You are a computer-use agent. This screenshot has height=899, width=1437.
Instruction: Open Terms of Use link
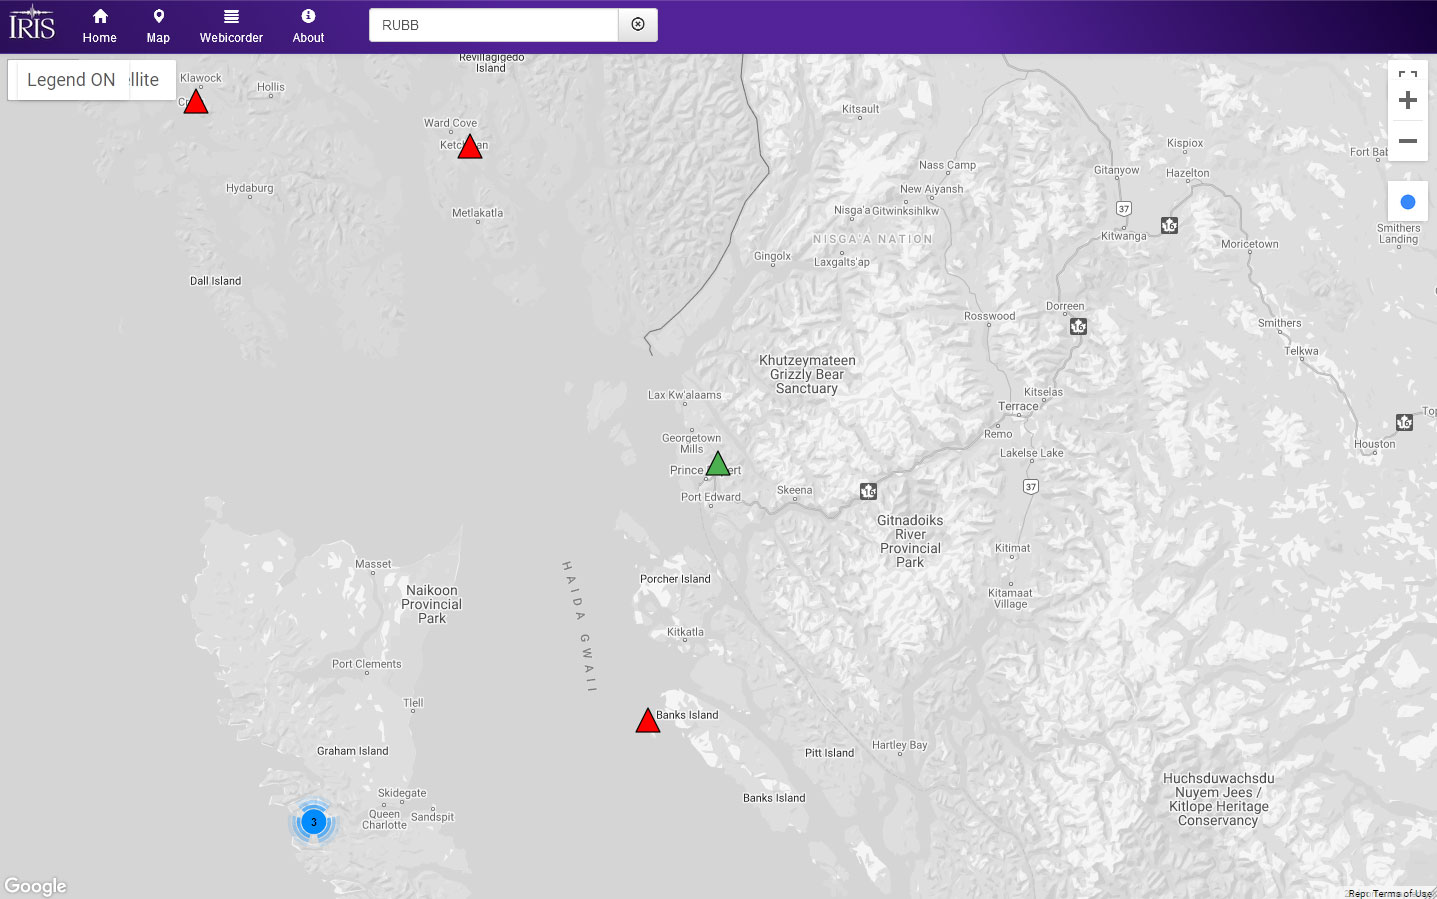click(1402, 893)
